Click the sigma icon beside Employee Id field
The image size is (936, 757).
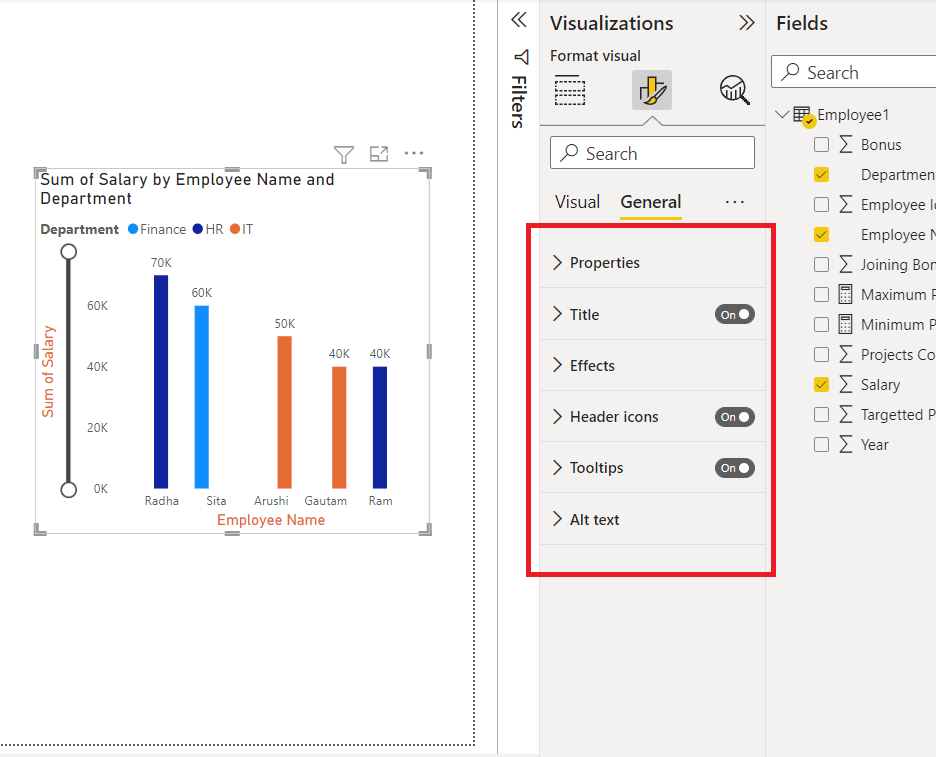pyautogui.click(x=845, y=205)
